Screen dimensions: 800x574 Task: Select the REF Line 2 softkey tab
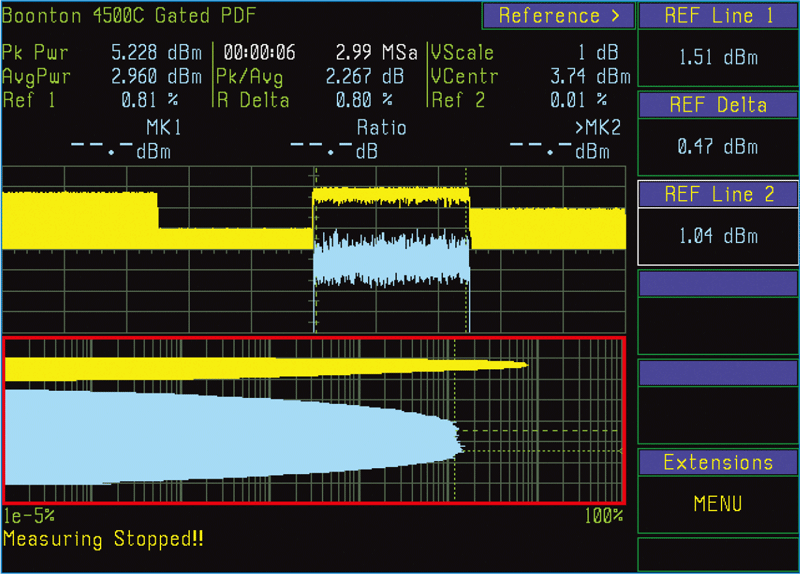tap(718, 194)
